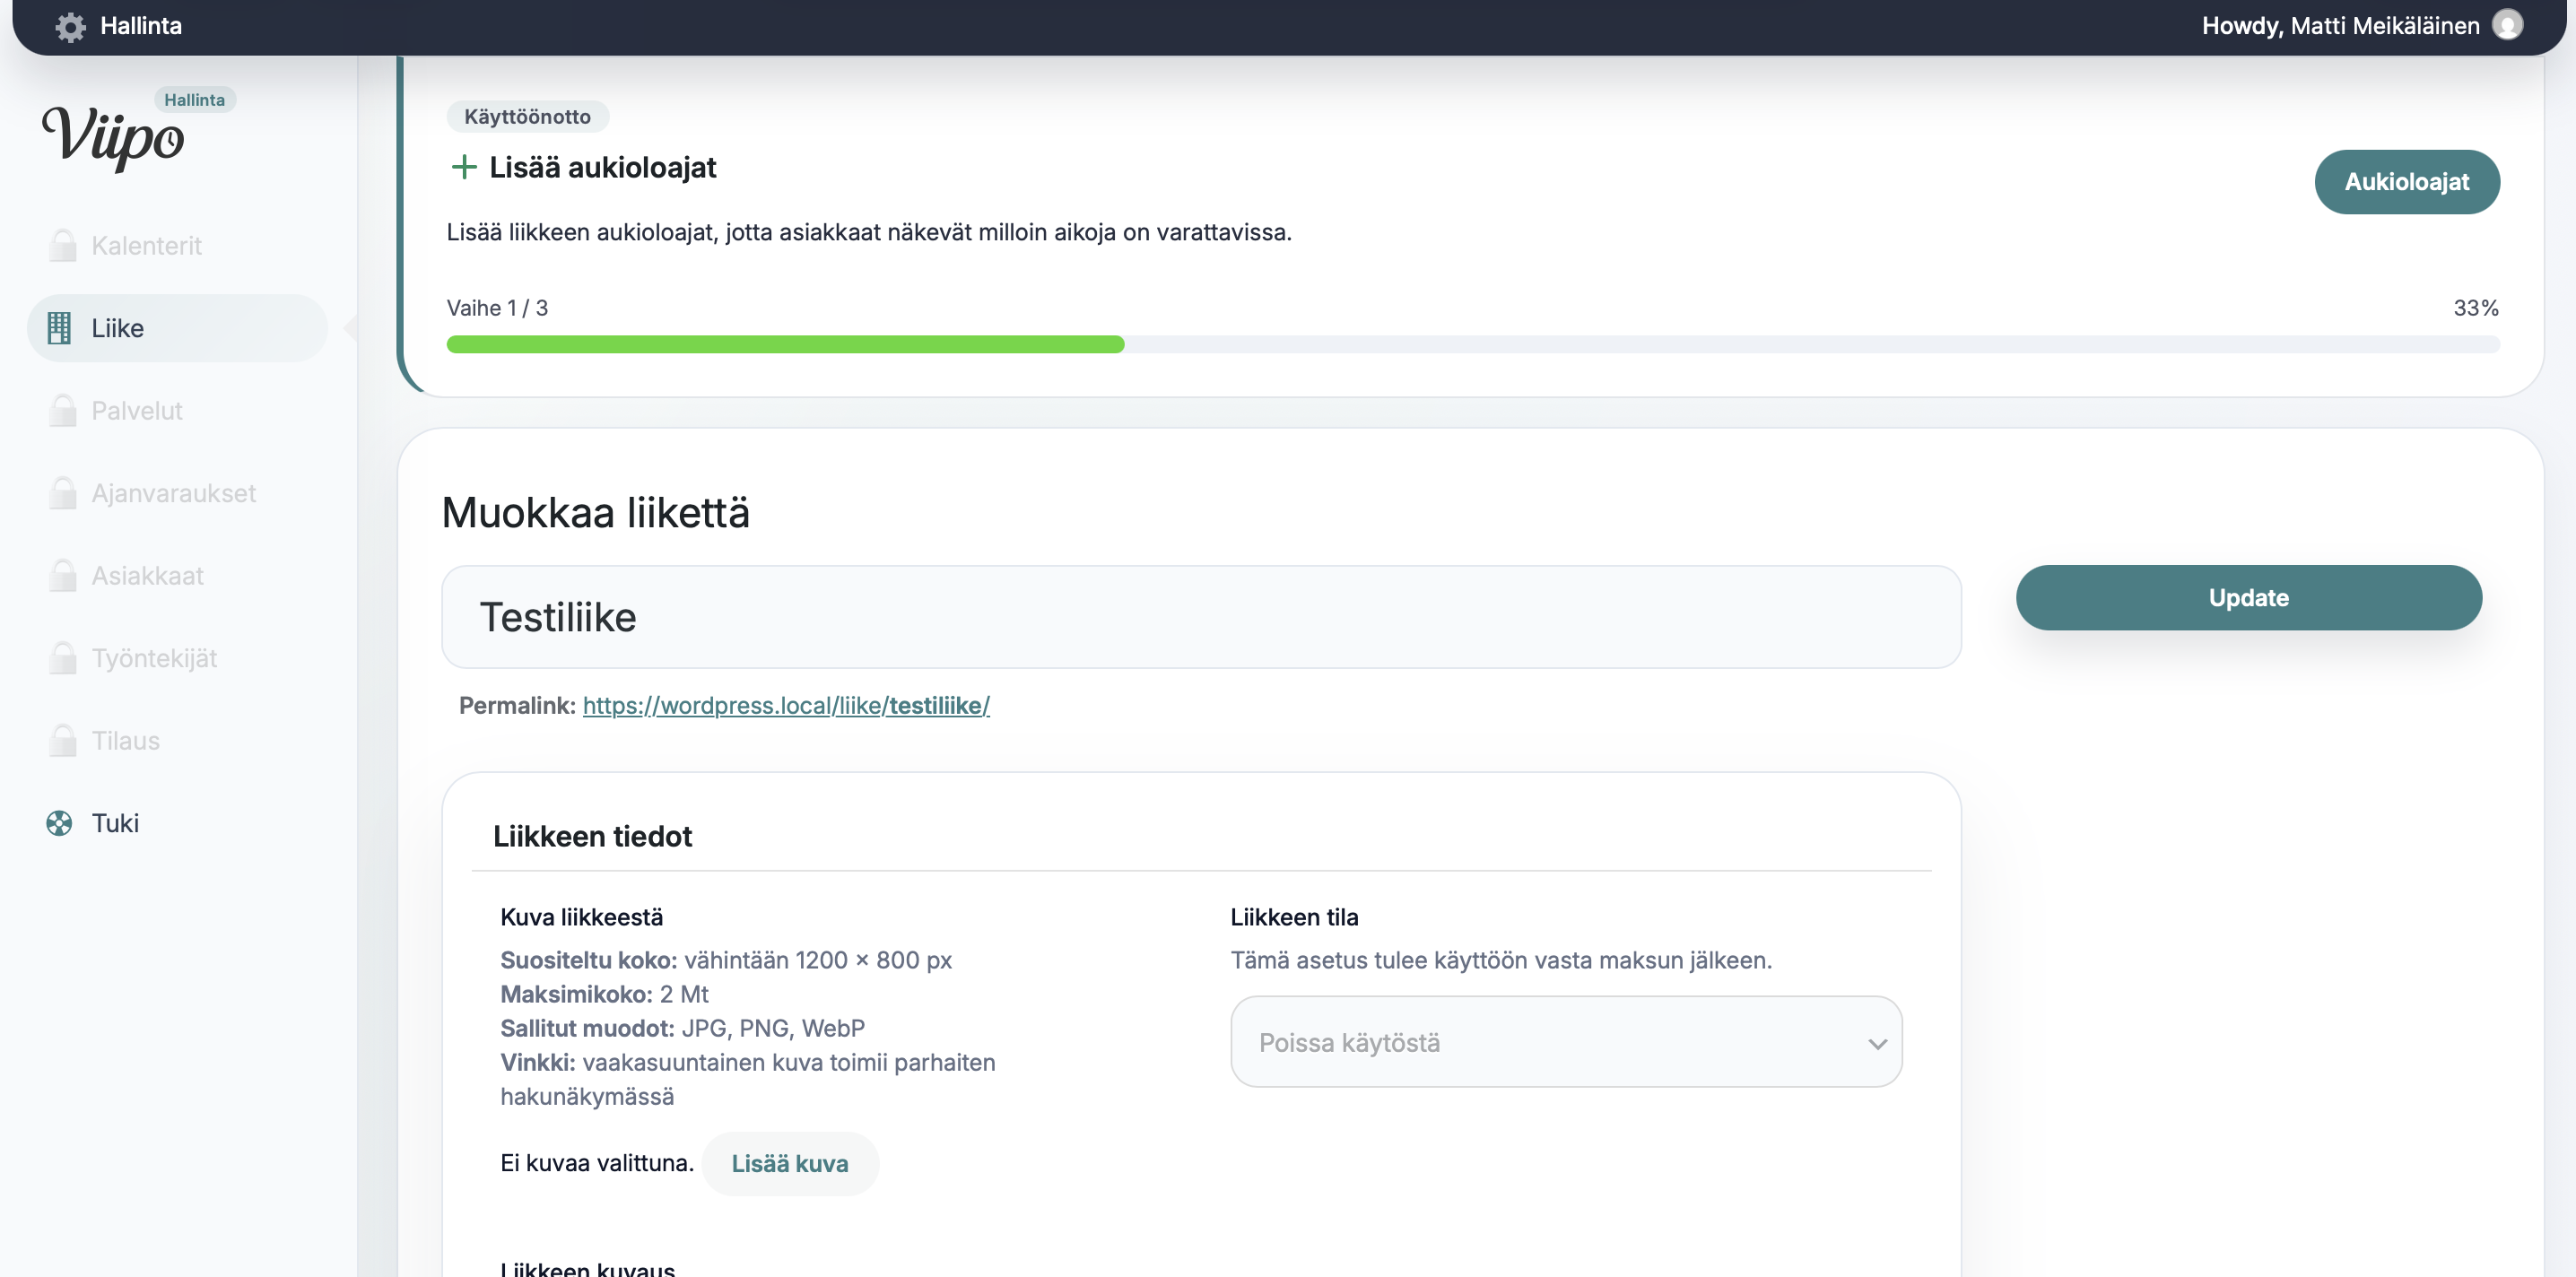Click the lock icon beside Kalenterit
Screen dimensions: 2576x1277
coord(62,245)
